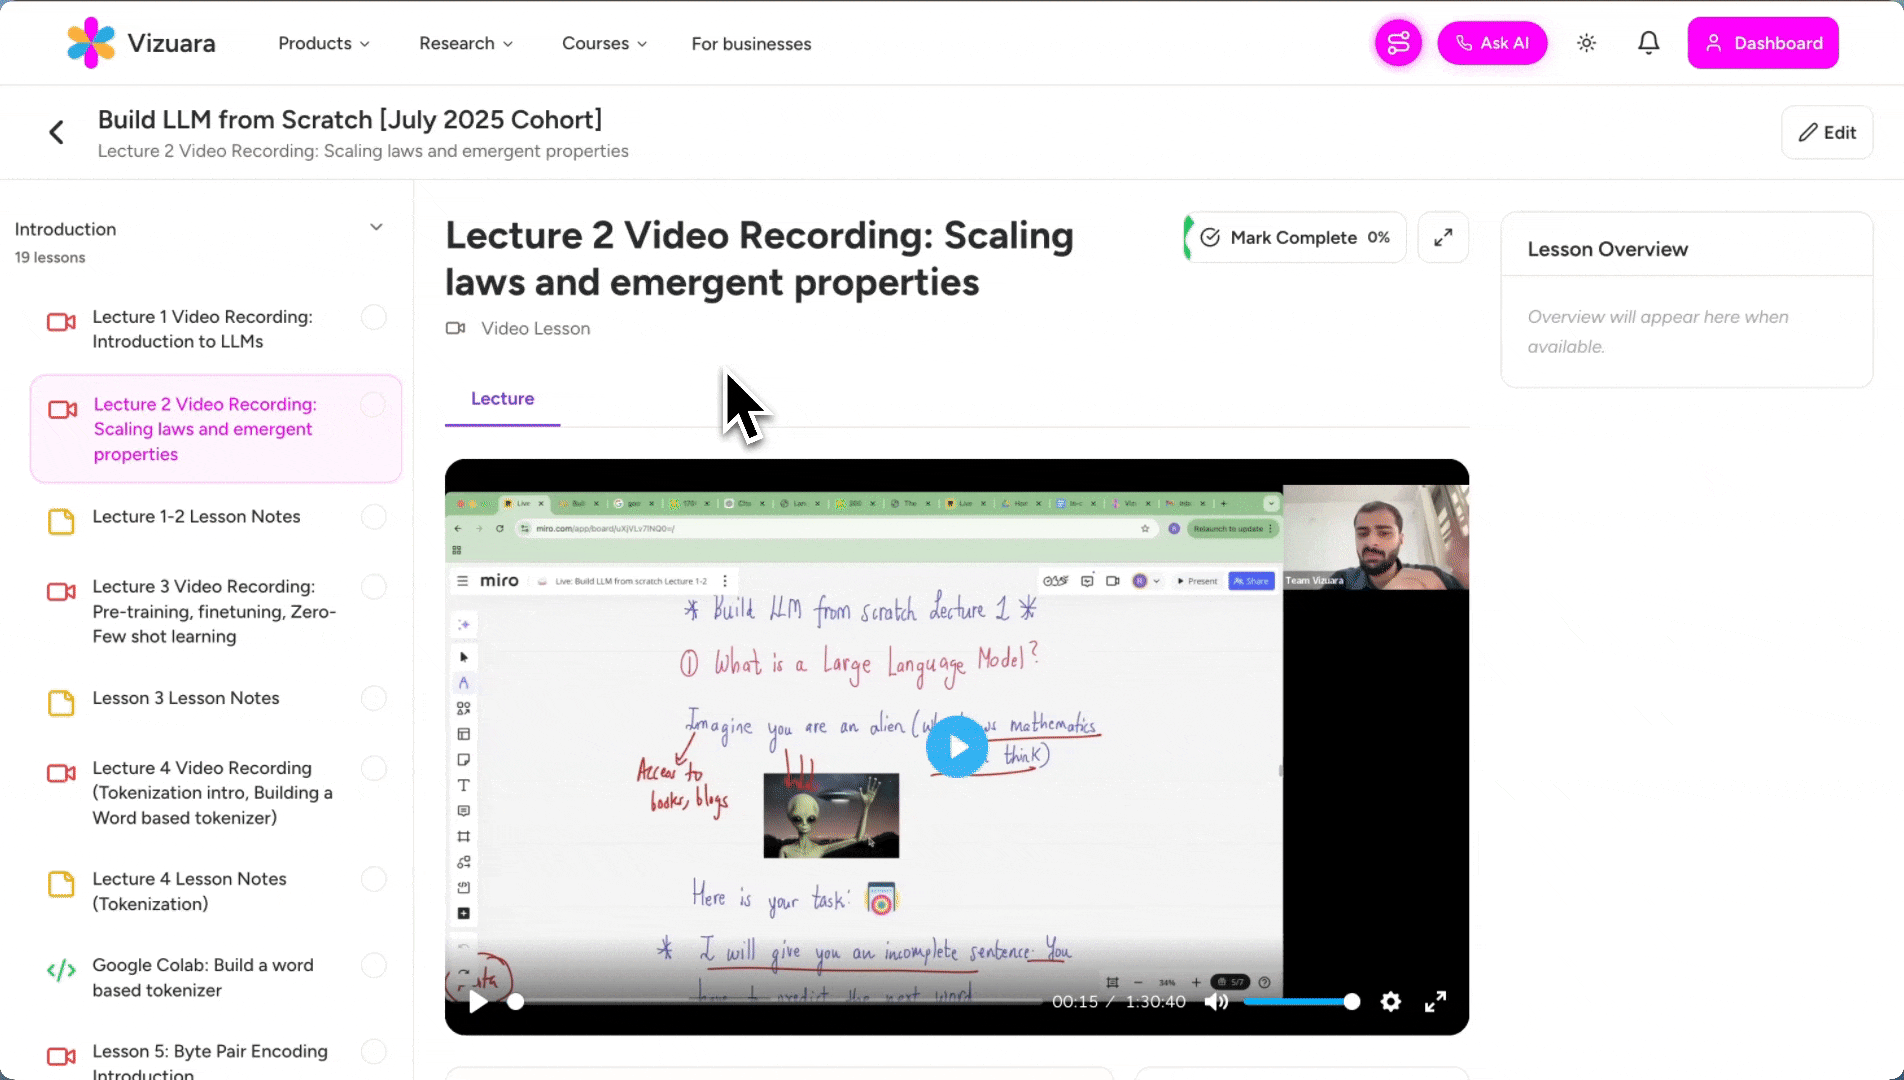The height and width of the screenshot is (1080, 1904).
Task: Go back using the left arrow
Action: coord(57,132)
